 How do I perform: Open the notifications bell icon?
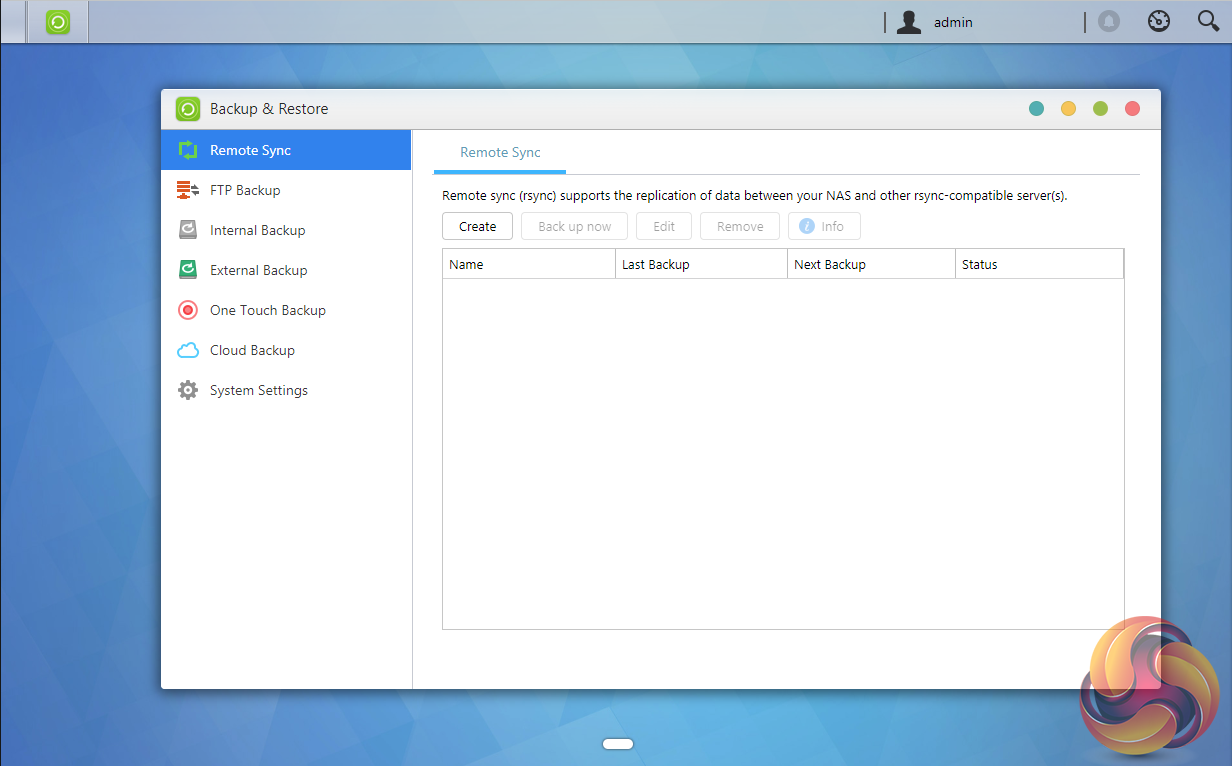point(1109,21)
